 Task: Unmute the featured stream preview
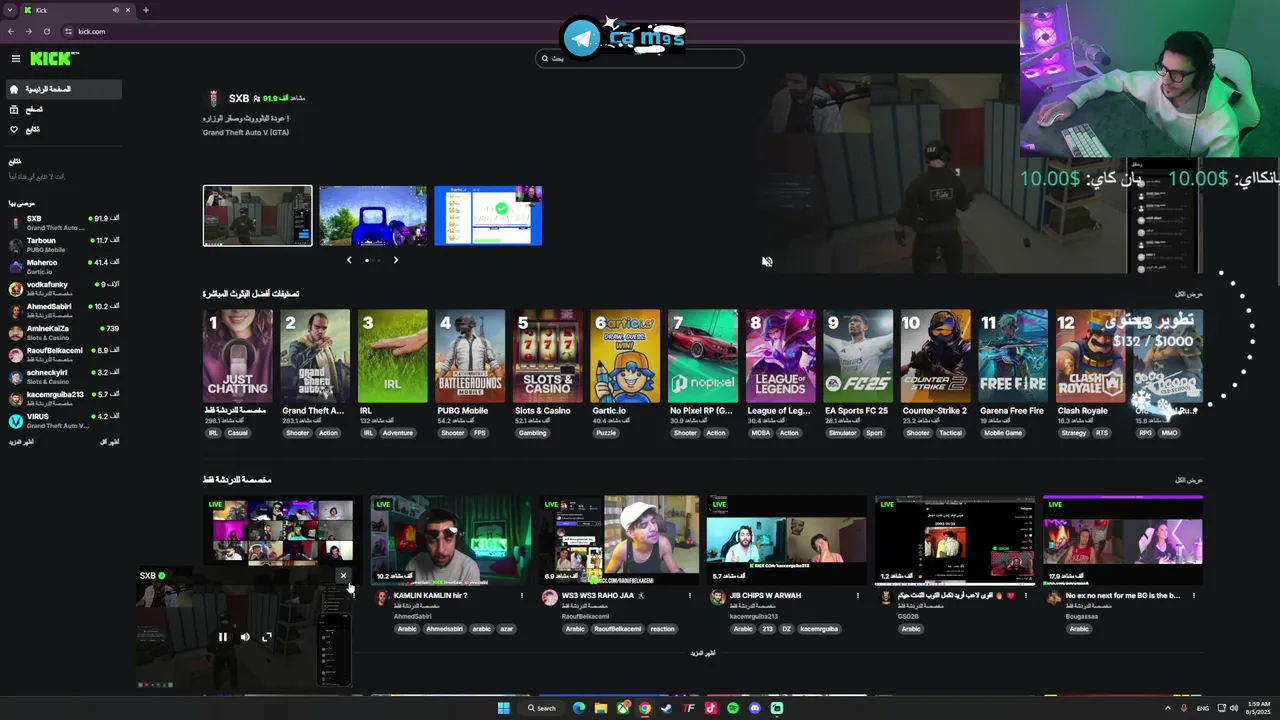(x=767, y=262)
